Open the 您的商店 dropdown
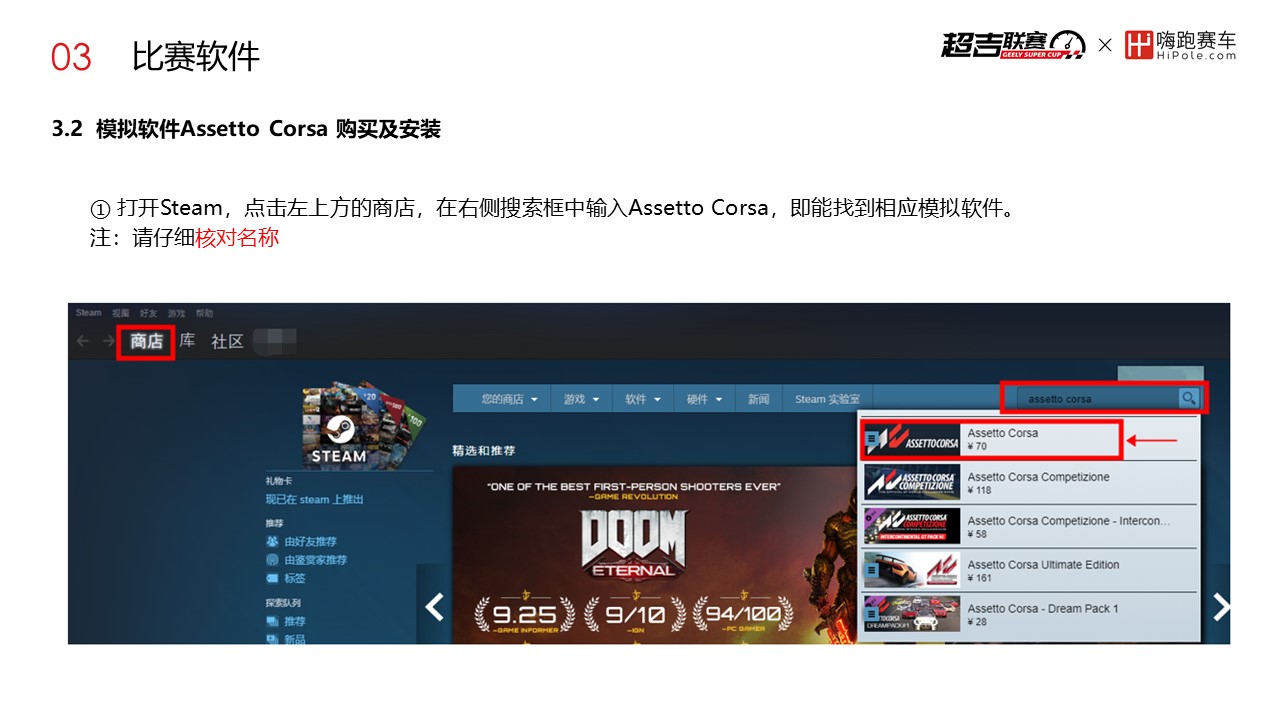The width and height of the screenshot is (1280, 720). pos(509,399)
